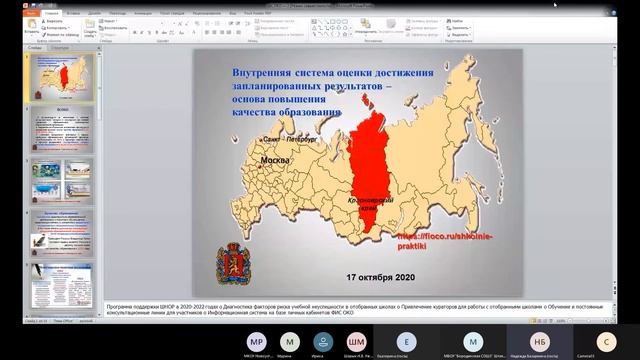Click the date text '17 октября 2020'
640x360 pixels.
(x=381, y=277)
